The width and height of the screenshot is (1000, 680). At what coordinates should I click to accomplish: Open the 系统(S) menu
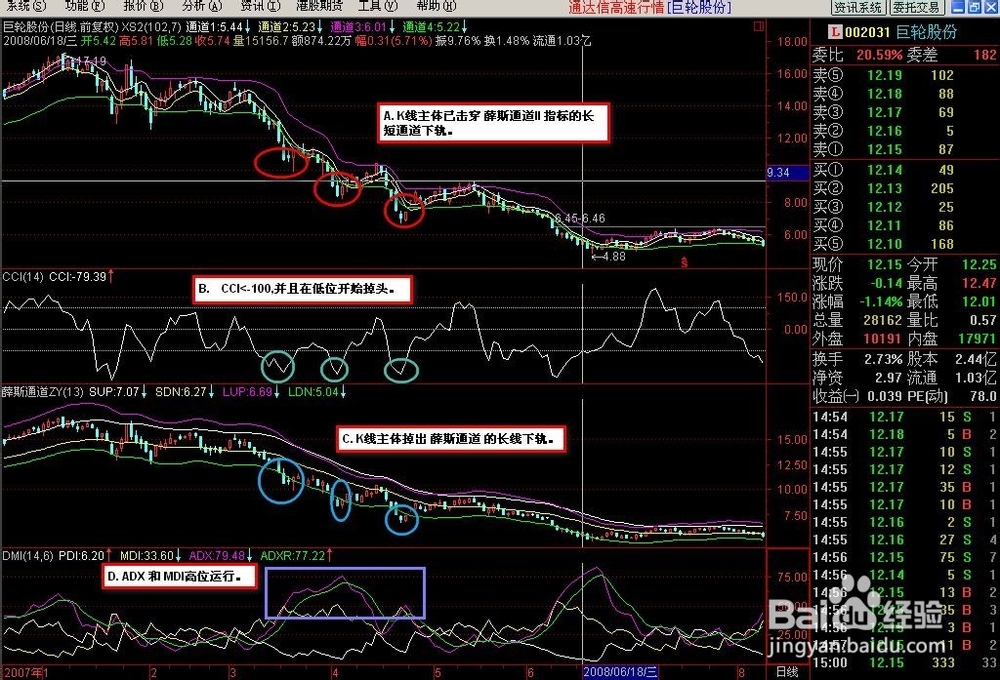click(x=27, y=6)
